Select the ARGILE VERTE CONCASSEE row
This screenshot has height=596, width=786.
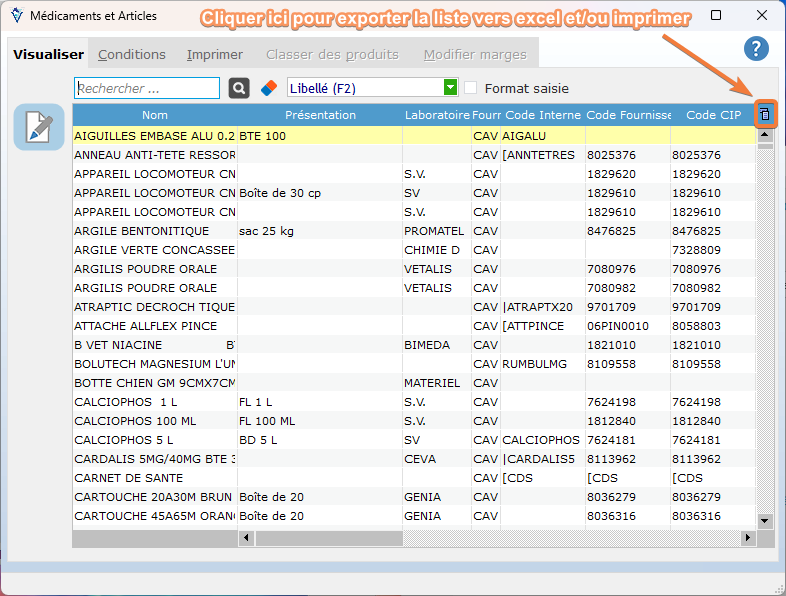[414, 250]
